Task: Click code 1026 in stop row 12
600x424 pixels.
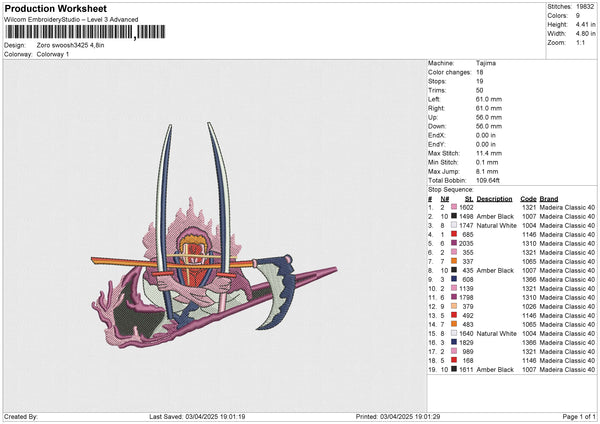Action: point(529,307)
